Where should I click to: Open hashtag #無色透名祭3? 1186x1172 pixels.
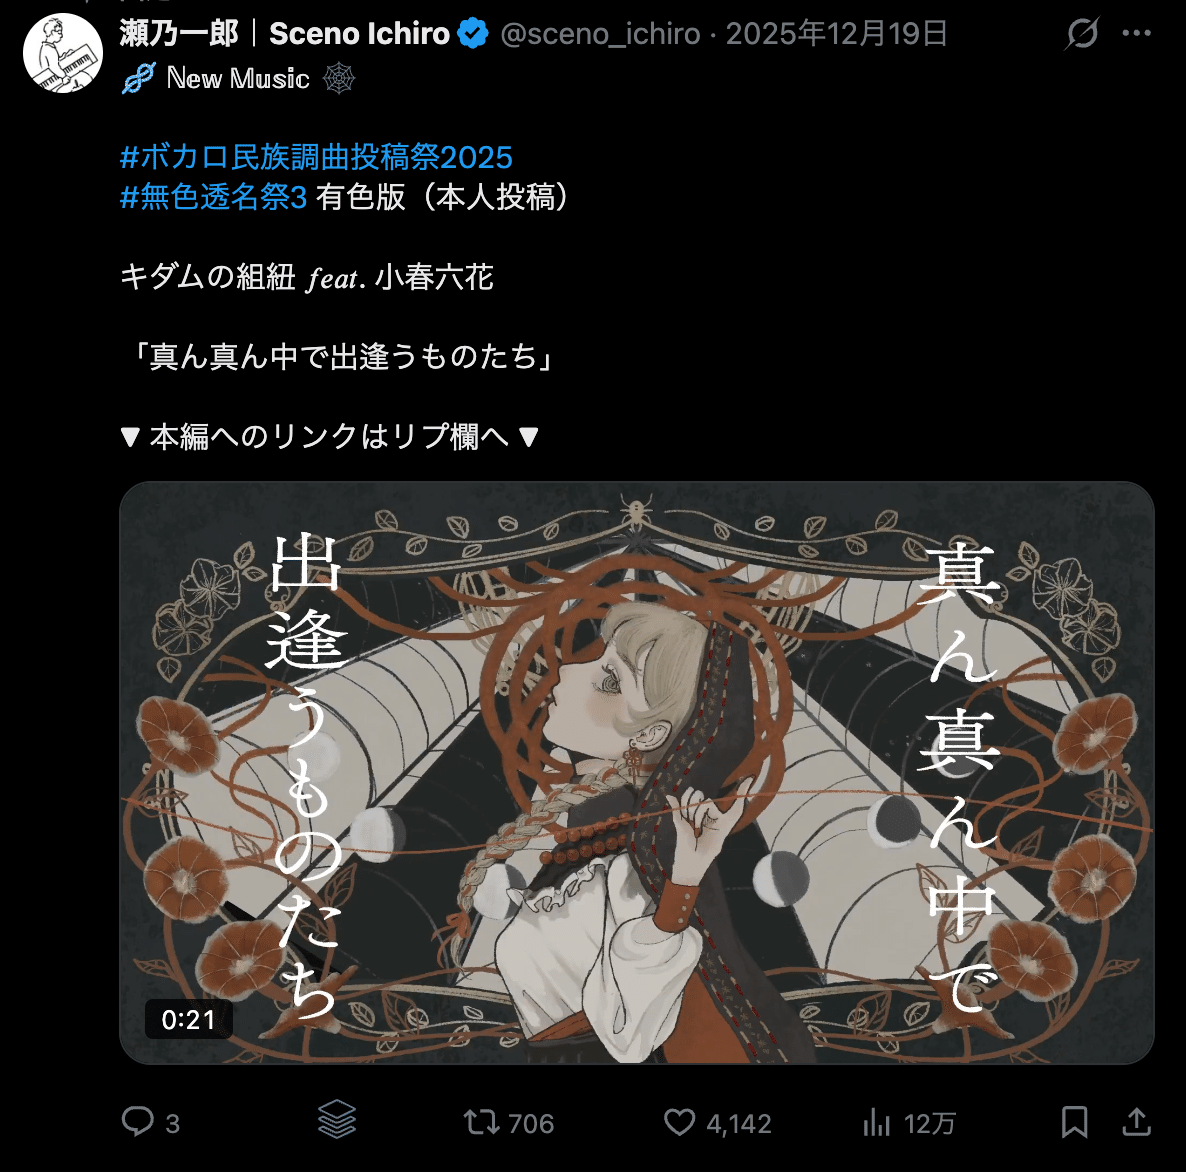pyautogui.click(x=213, y=197)
